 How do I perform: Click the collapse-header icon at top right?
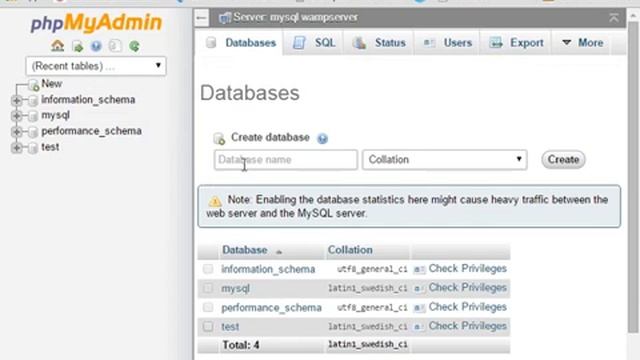613,18
